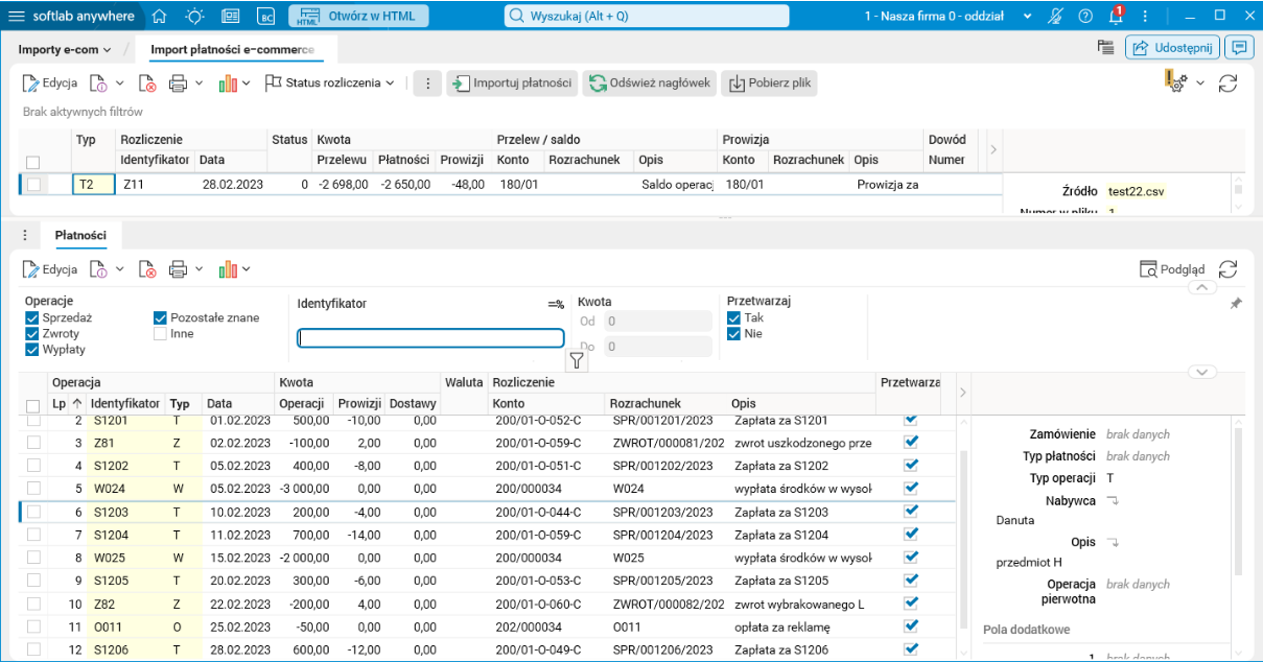The image size is (1263, 662).
Task: Open the Importy e-com breadcrumb dropdown
Action: pos(64,49)
